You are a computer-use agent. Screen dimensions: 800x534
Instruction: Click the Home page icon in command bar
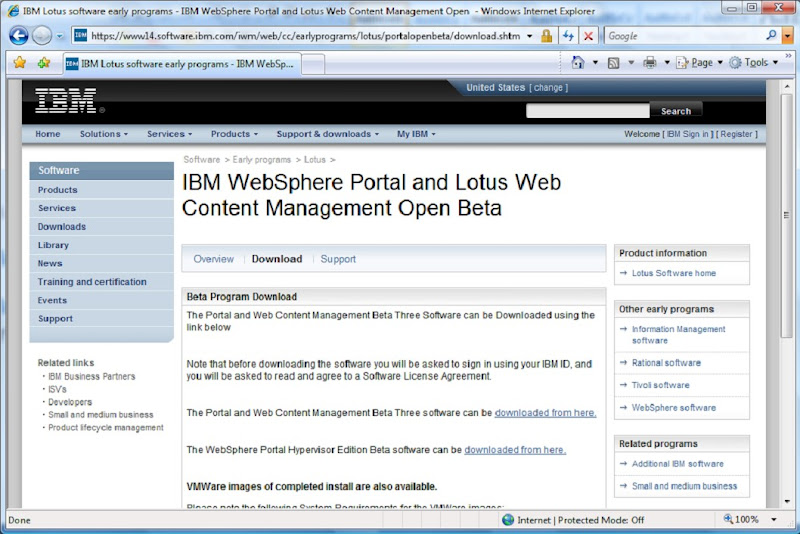click(578, 63)
